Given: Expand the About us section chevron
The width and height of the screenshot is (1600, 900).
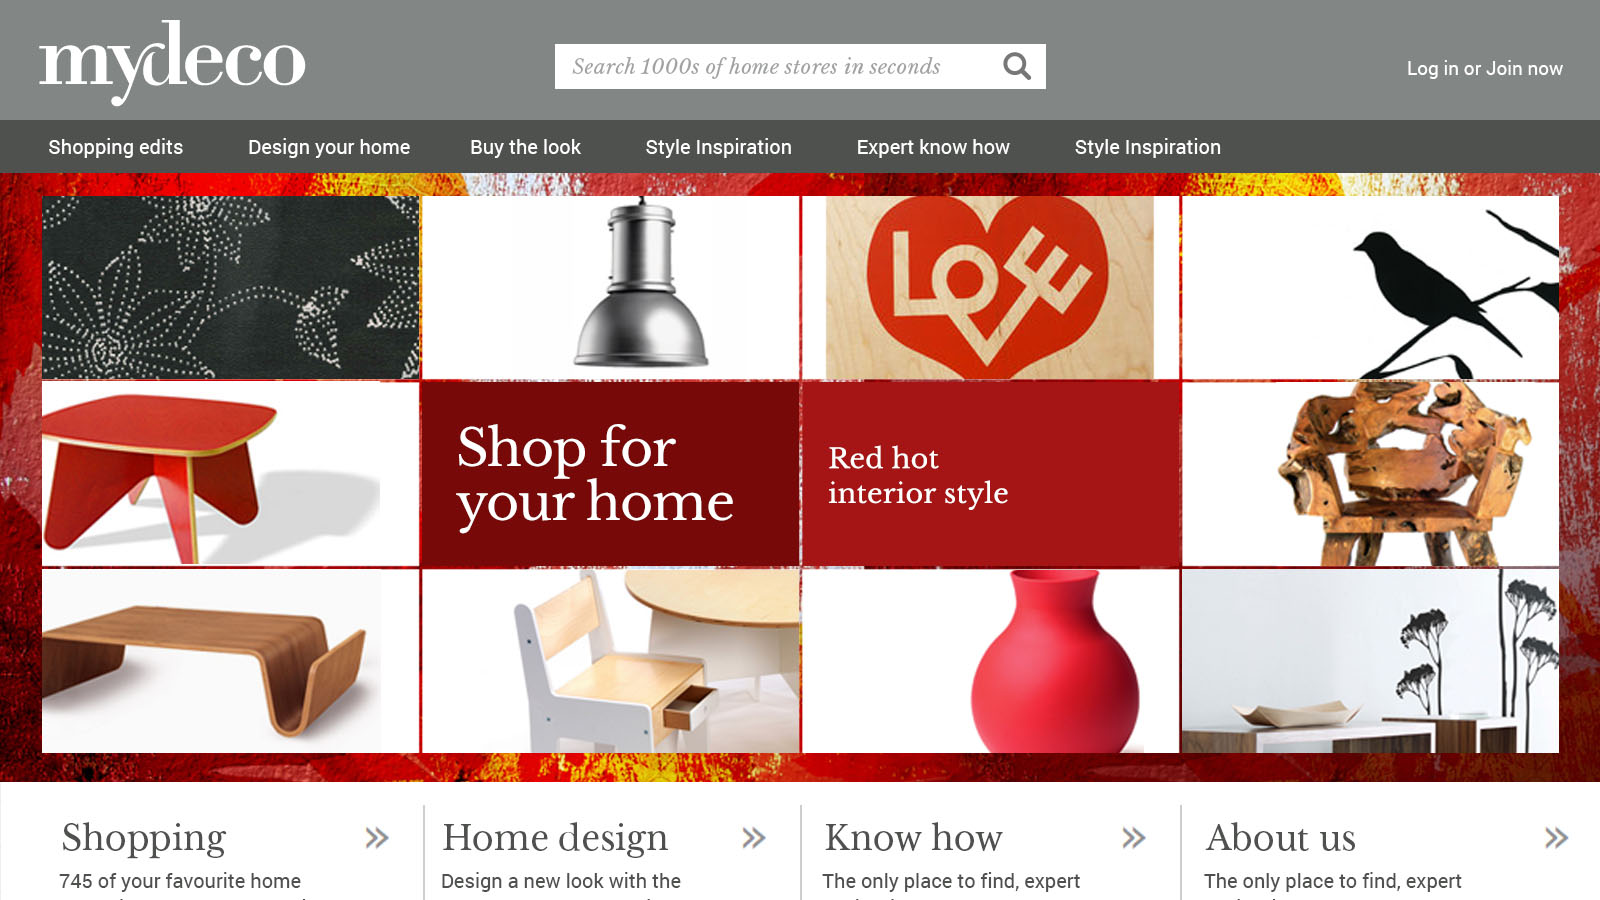Looking at the screenshot, I should click(1556, 838).
